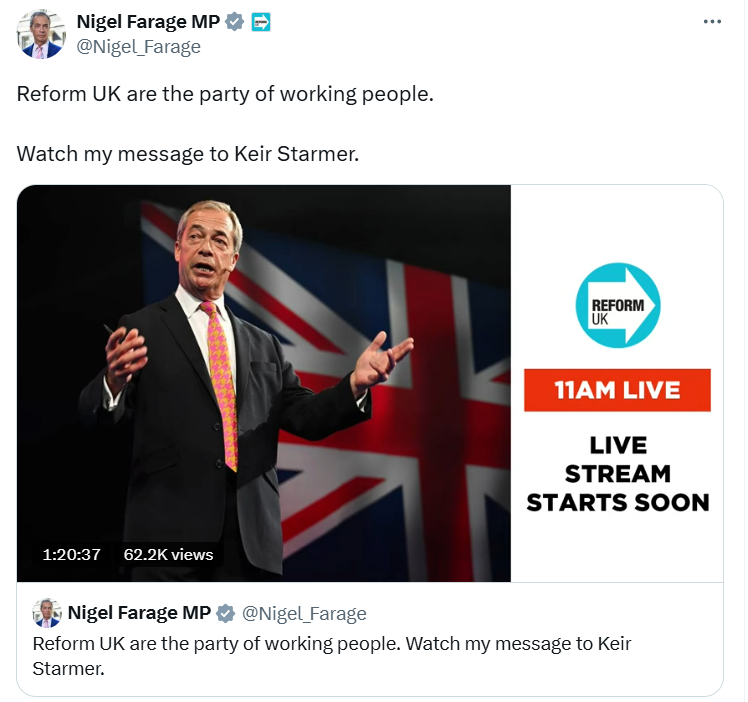Click the speaker's pink patterned tie in the video
Screen dimensions: 748x702
(220, 380)
